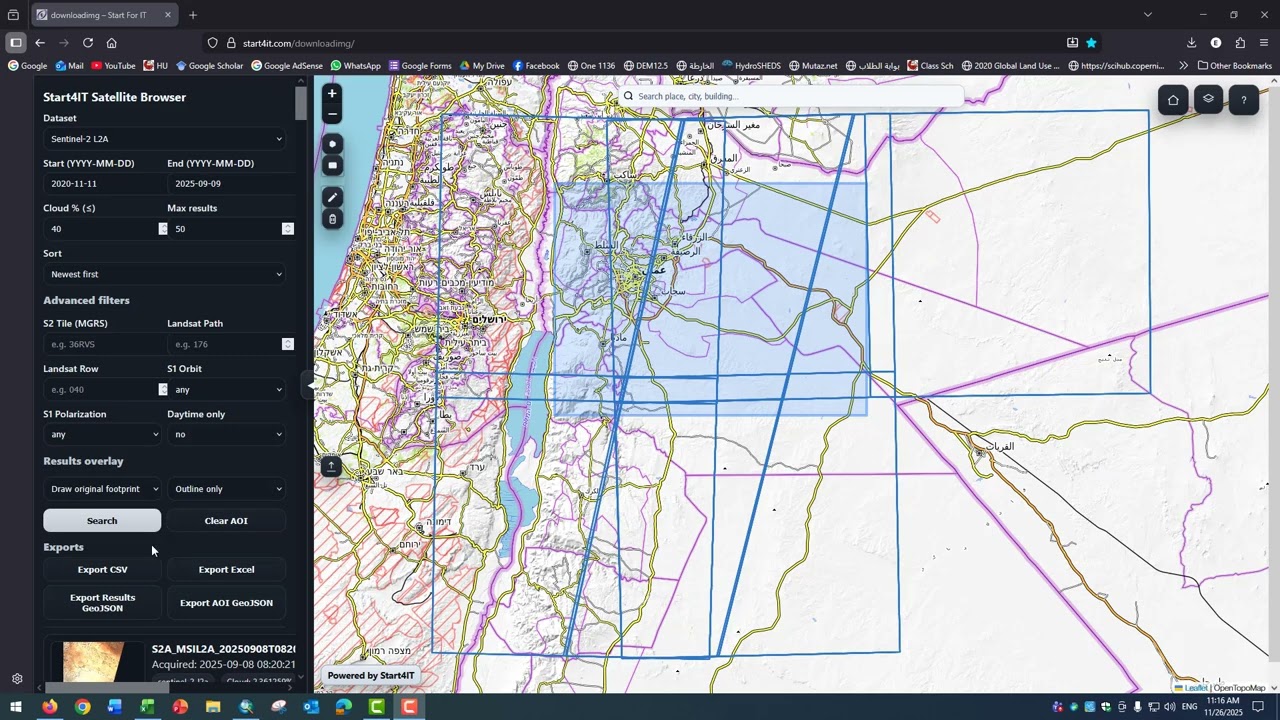Click the Start date input field
This screenshot has width=1280, height=720.
pos(103,184)
